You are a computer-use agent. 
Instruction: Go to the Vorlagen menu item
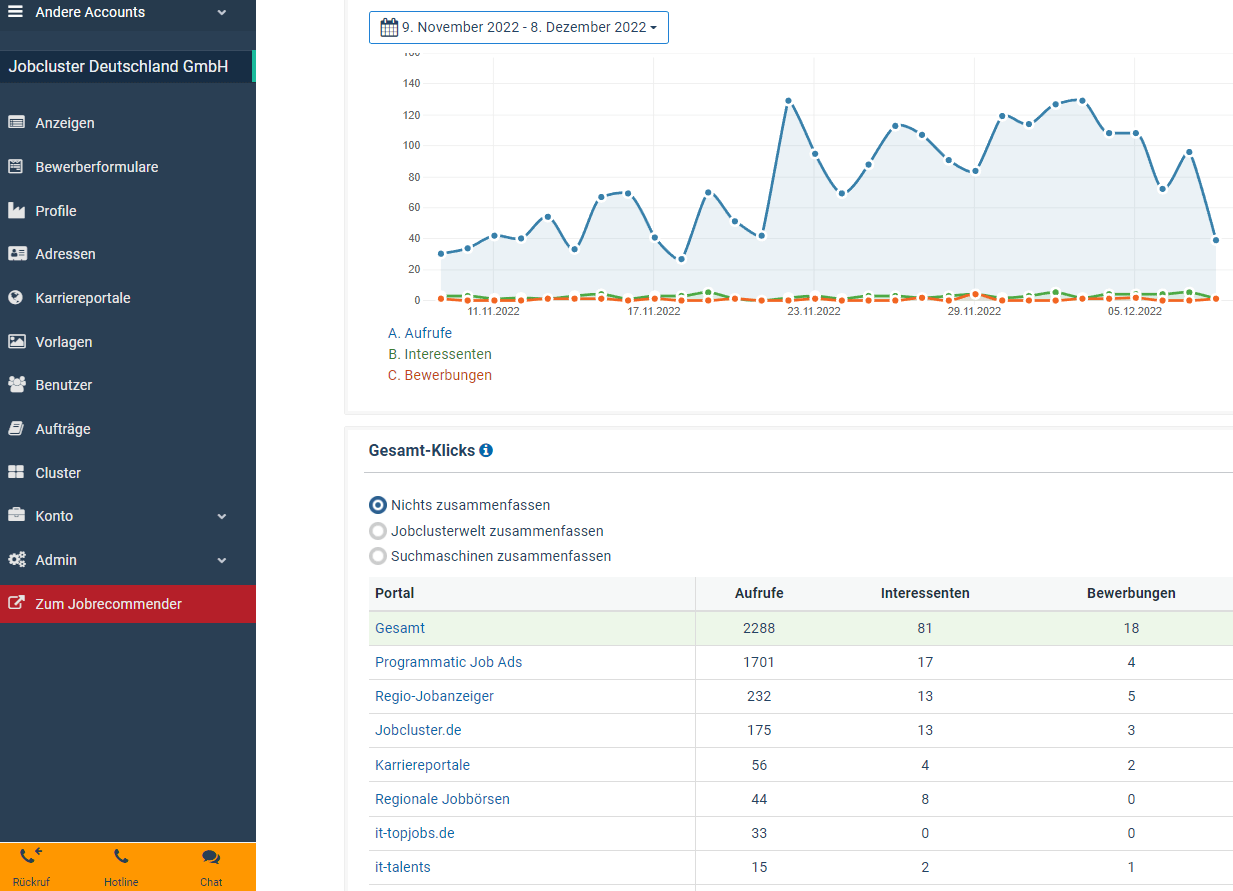(x=63, y=342)
